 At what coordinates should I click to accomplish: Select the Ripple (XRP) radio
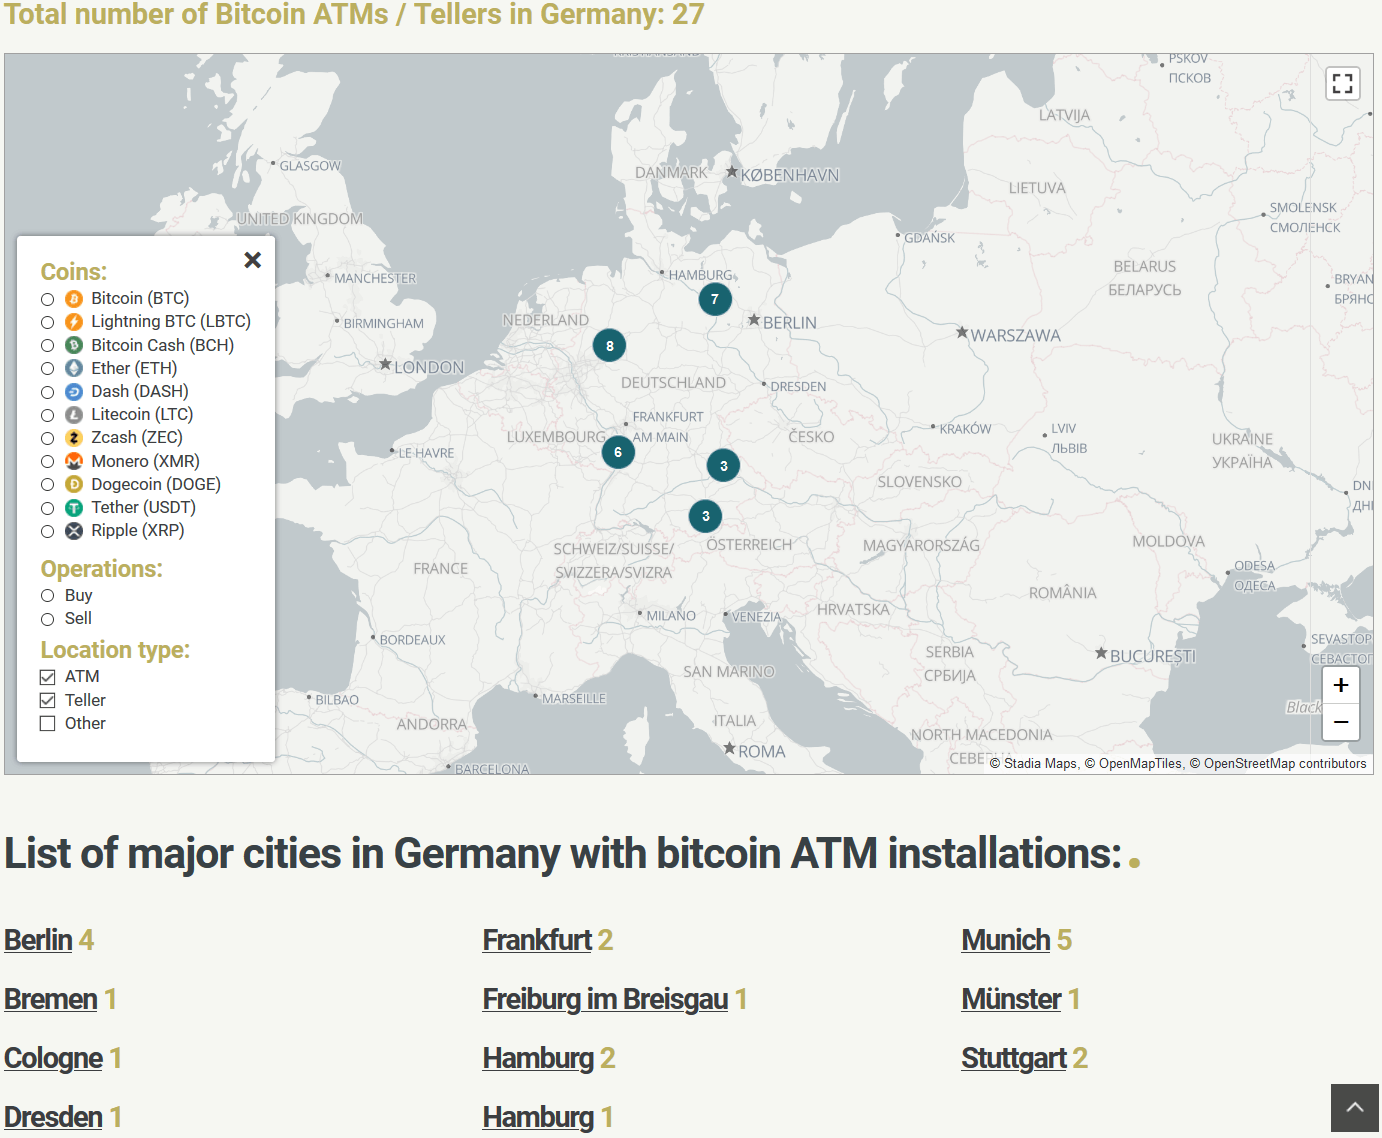[x=47, y=531]
